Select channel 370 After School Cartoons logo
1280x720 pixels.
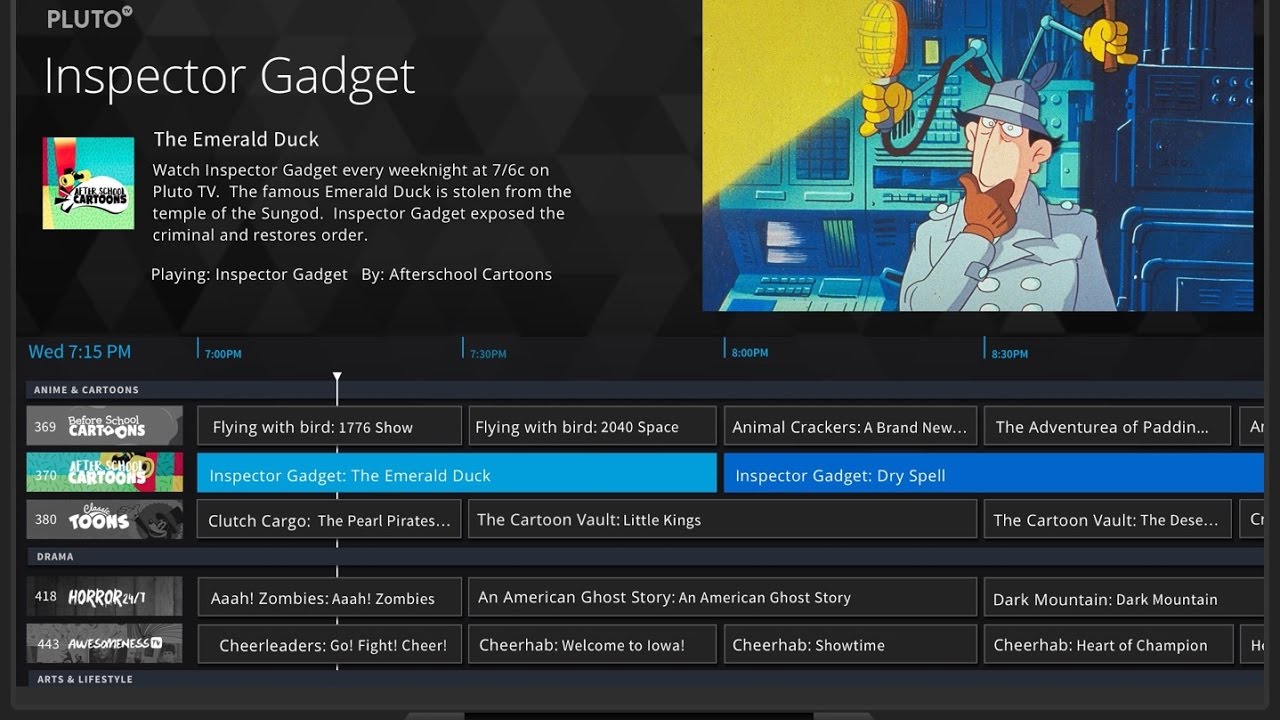(105, 473)
